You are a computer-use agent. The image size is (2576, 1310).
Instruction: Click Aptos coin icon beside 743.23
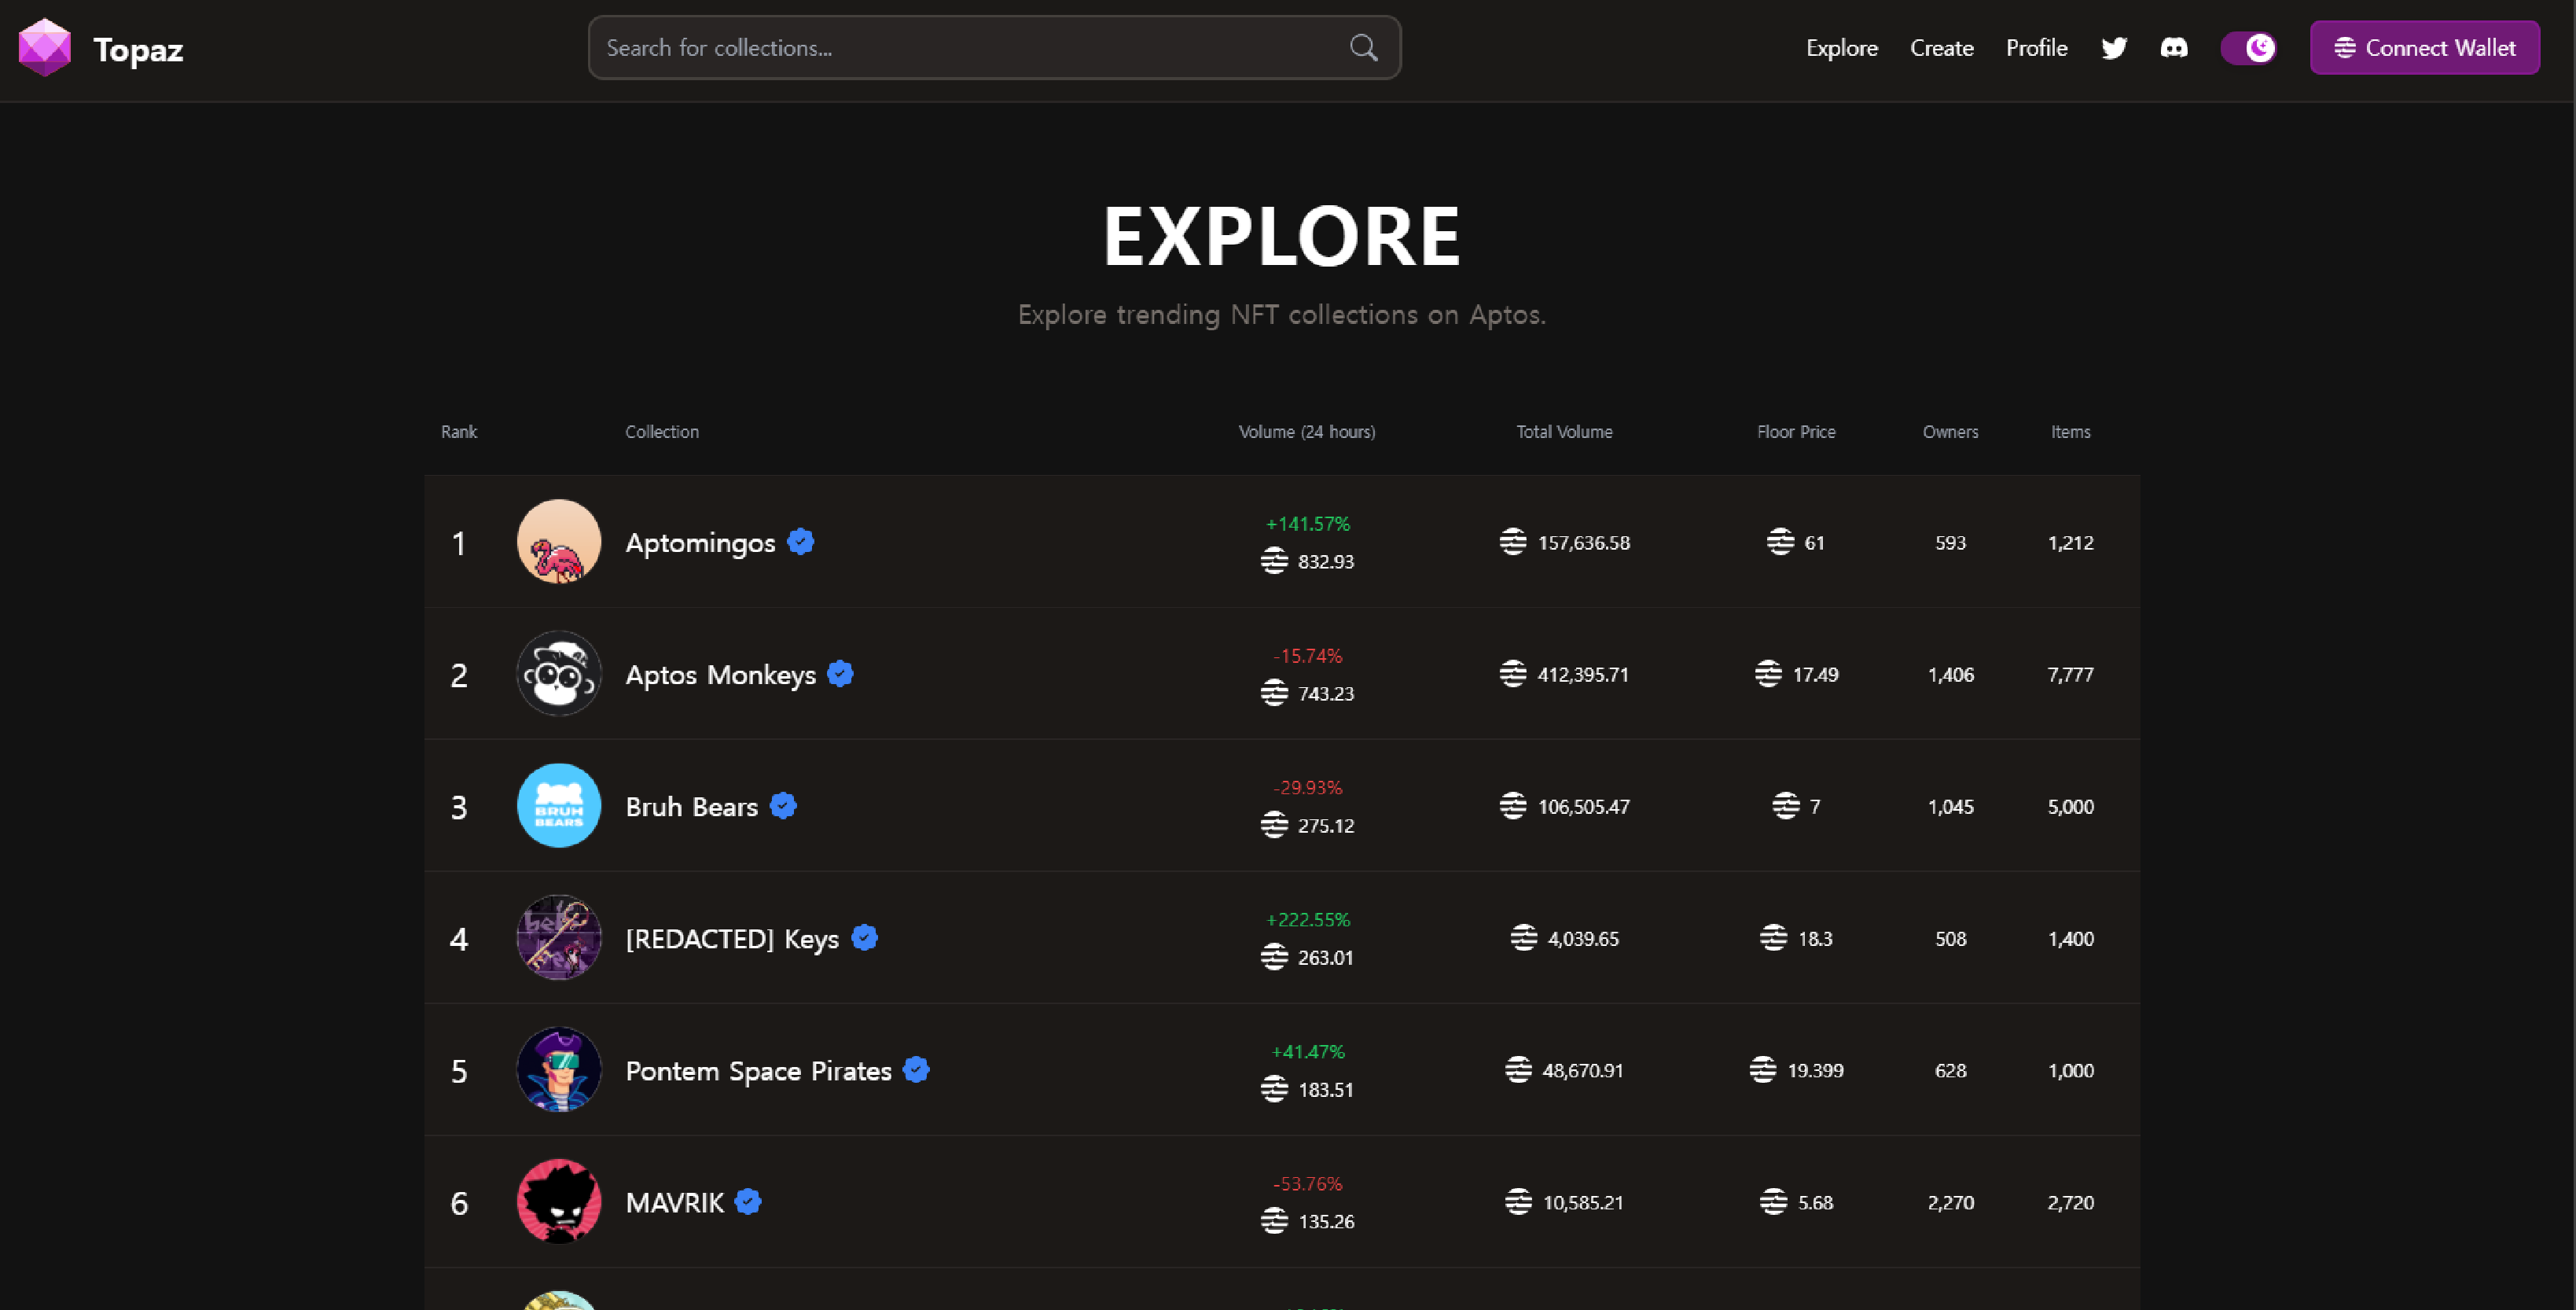click(x=1274, y=693)
